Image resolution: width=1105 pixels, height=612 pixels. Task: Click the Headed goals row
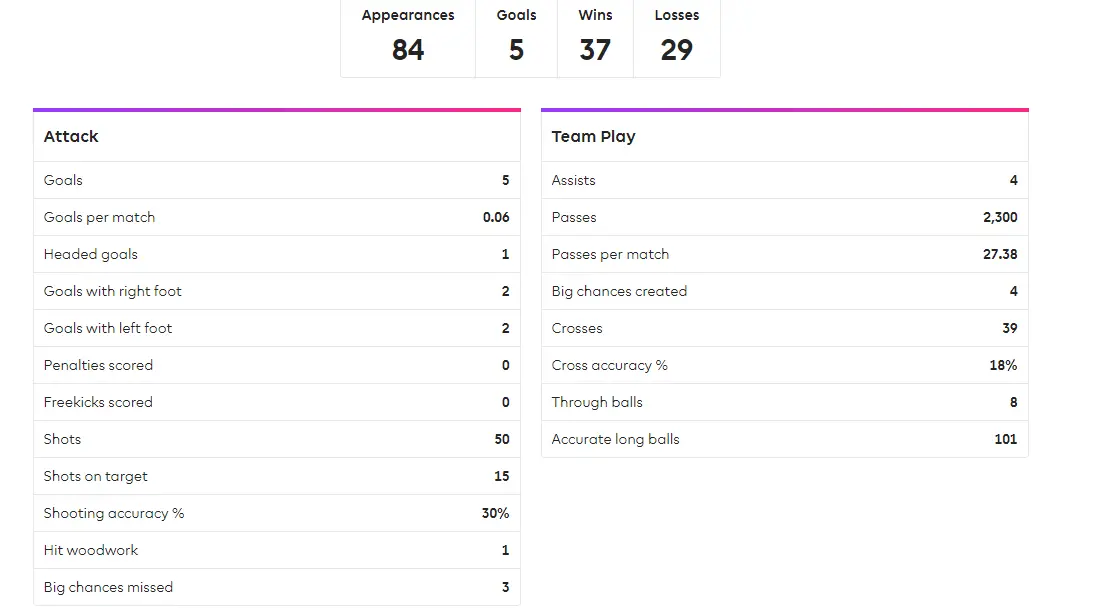pos(276,254)
